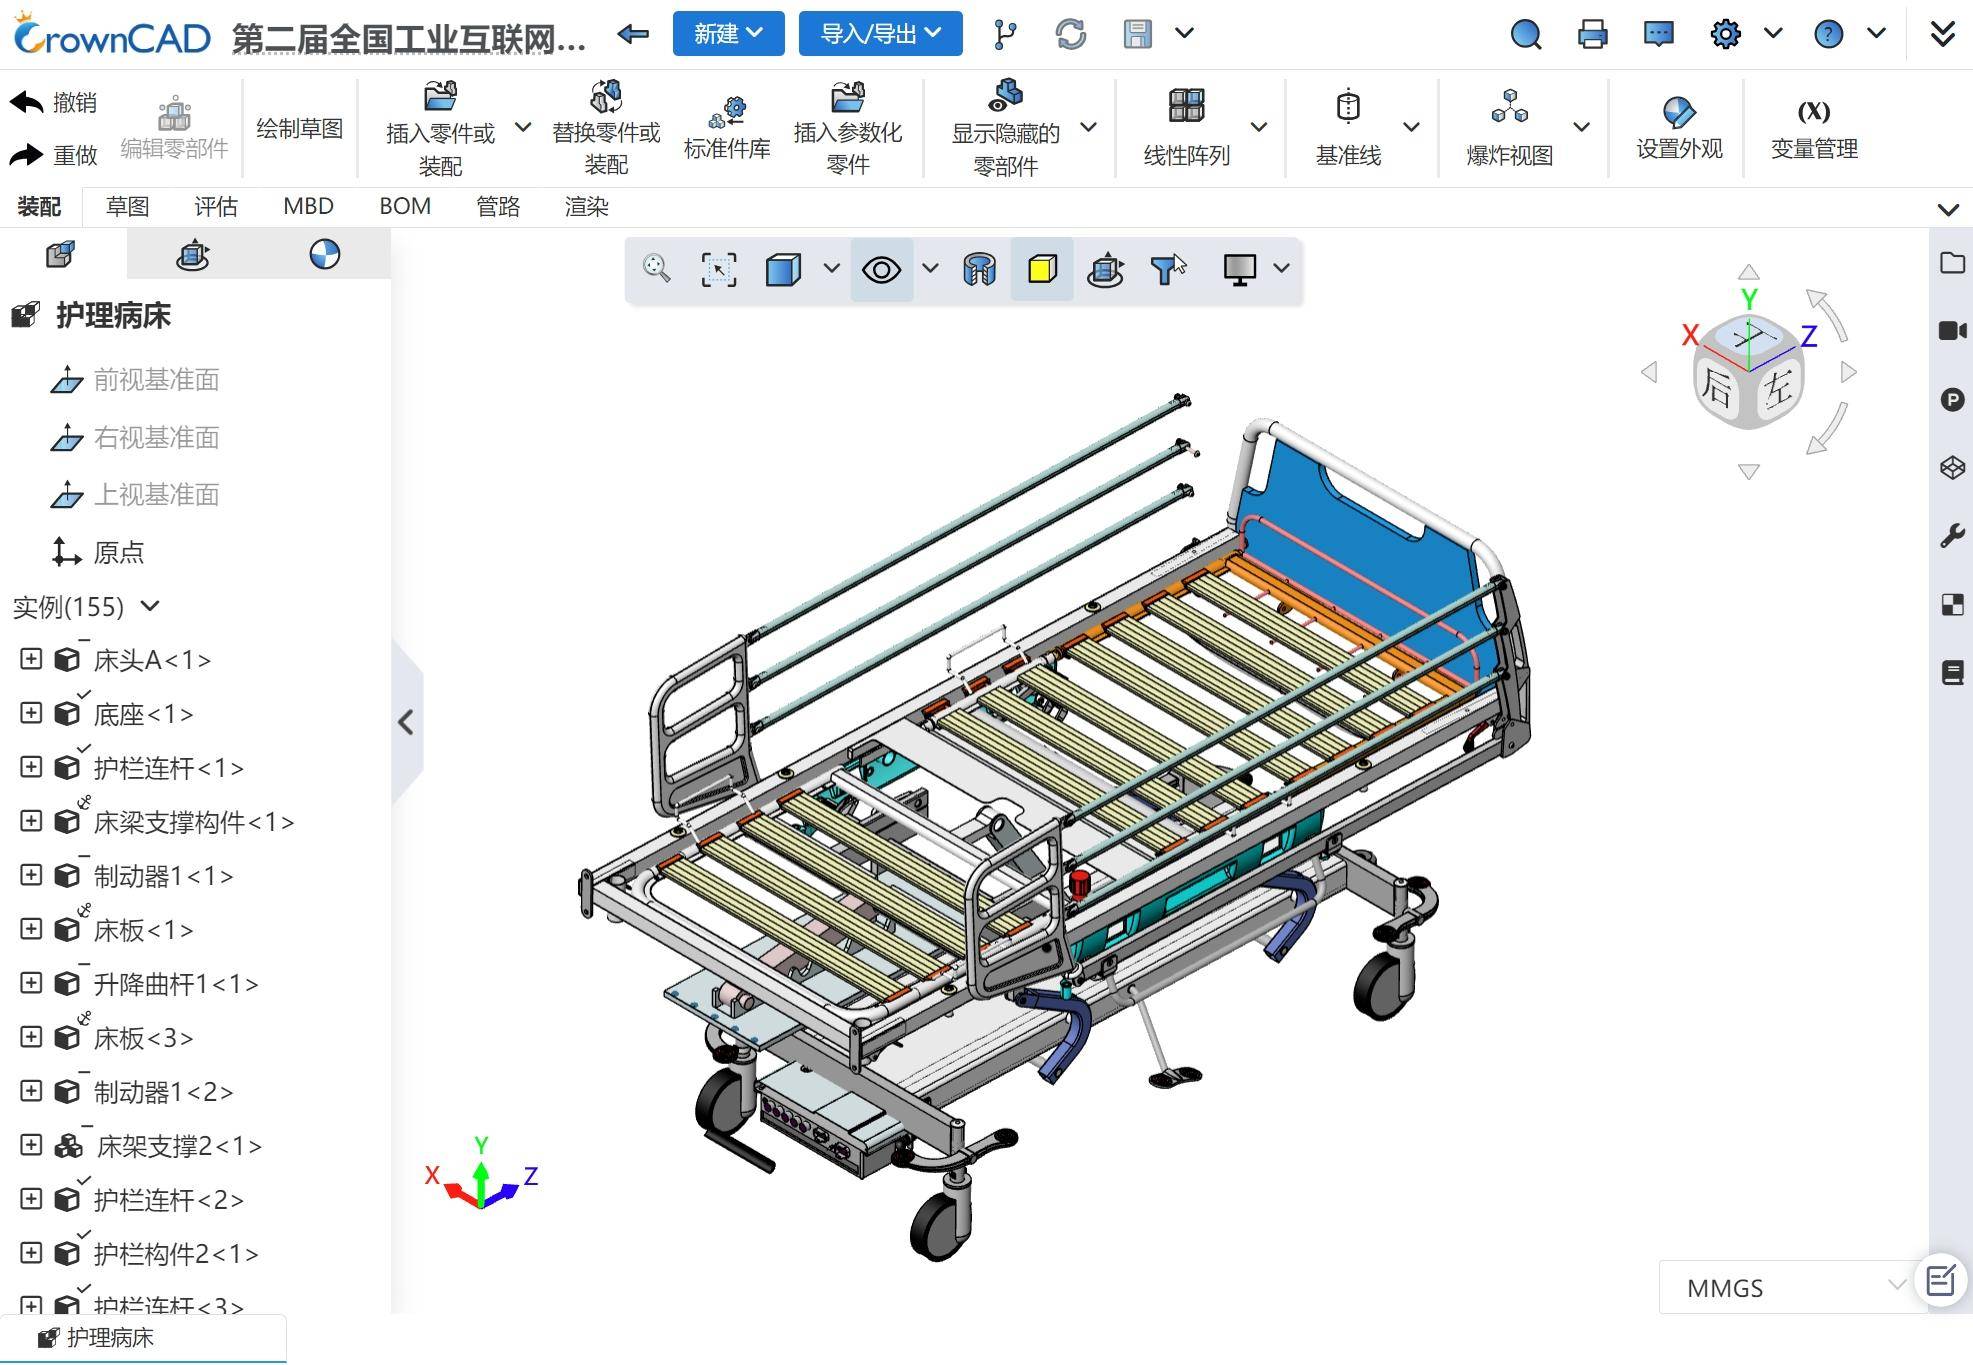
Task: Collapse the left feature tree panel
Action: (x=406, y=722)
